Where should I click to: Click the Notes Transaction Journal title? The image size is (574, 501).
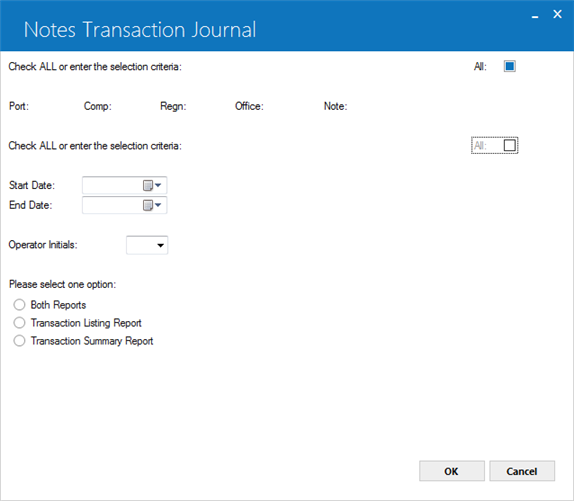click(140, 30)
